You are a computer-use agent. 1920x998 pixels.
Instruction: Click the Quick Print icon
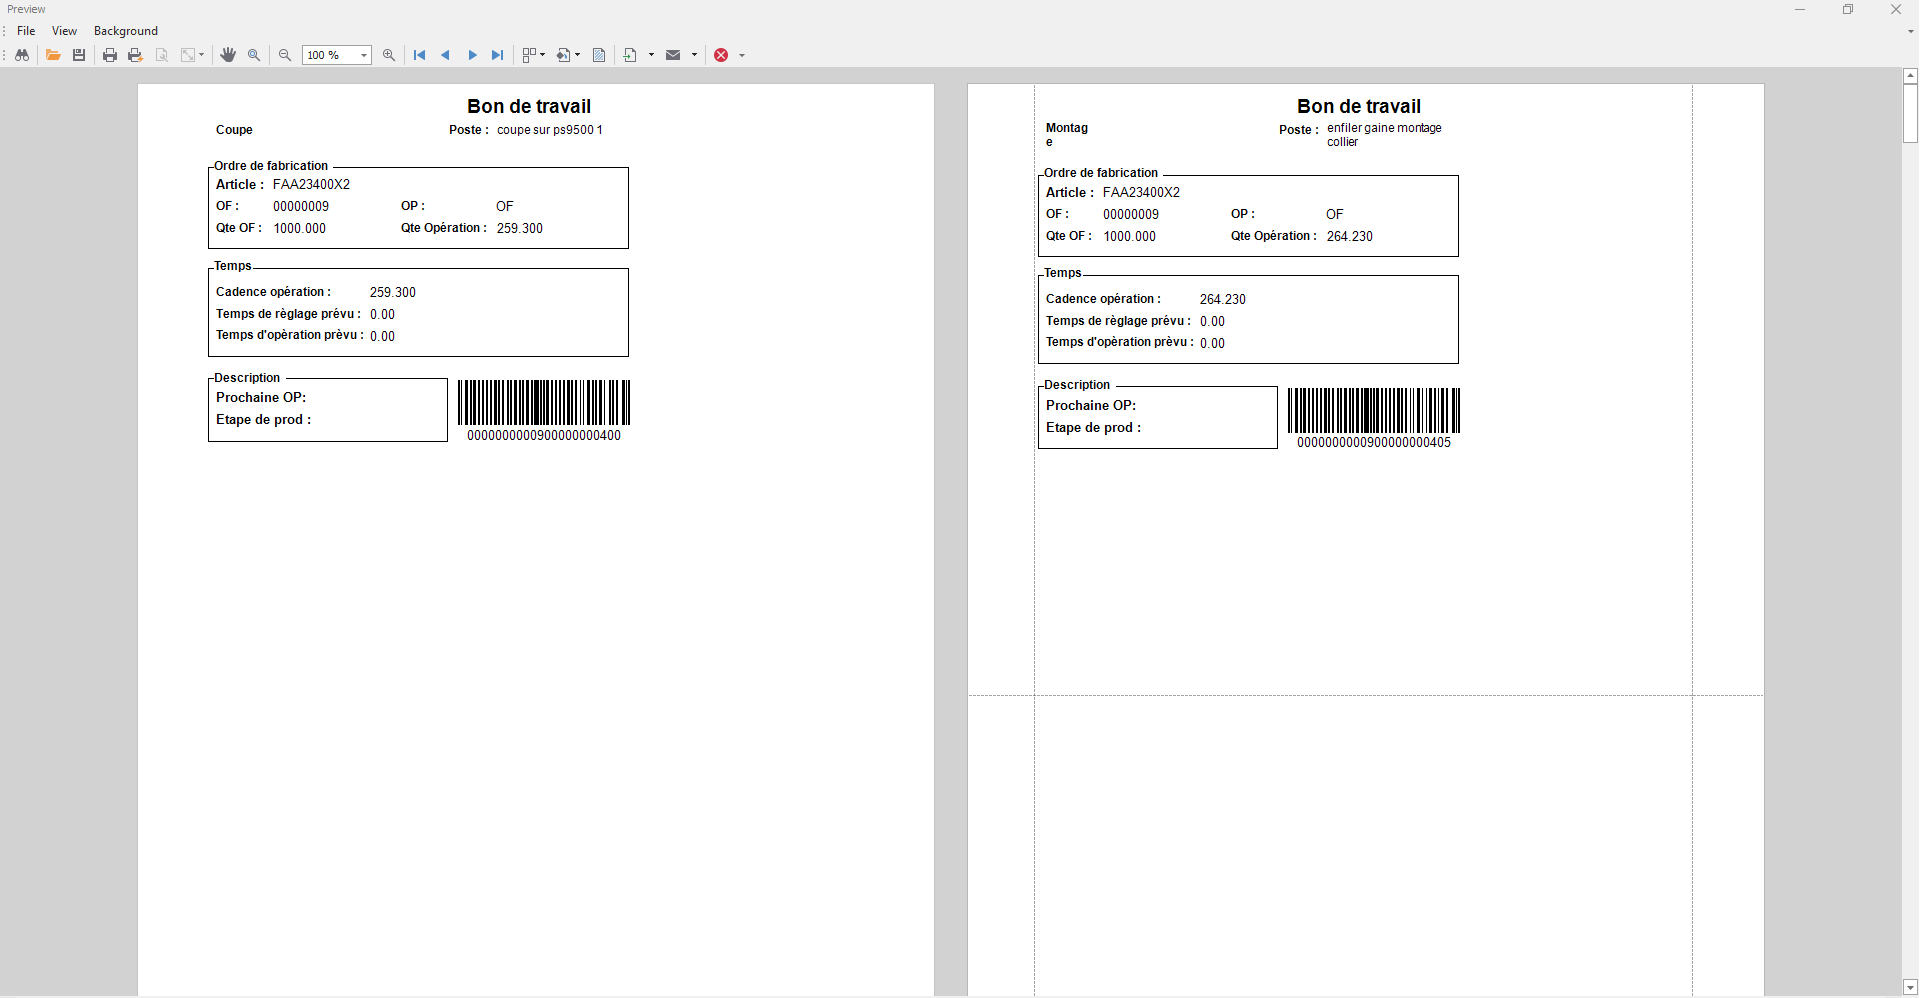coord(135,55)
